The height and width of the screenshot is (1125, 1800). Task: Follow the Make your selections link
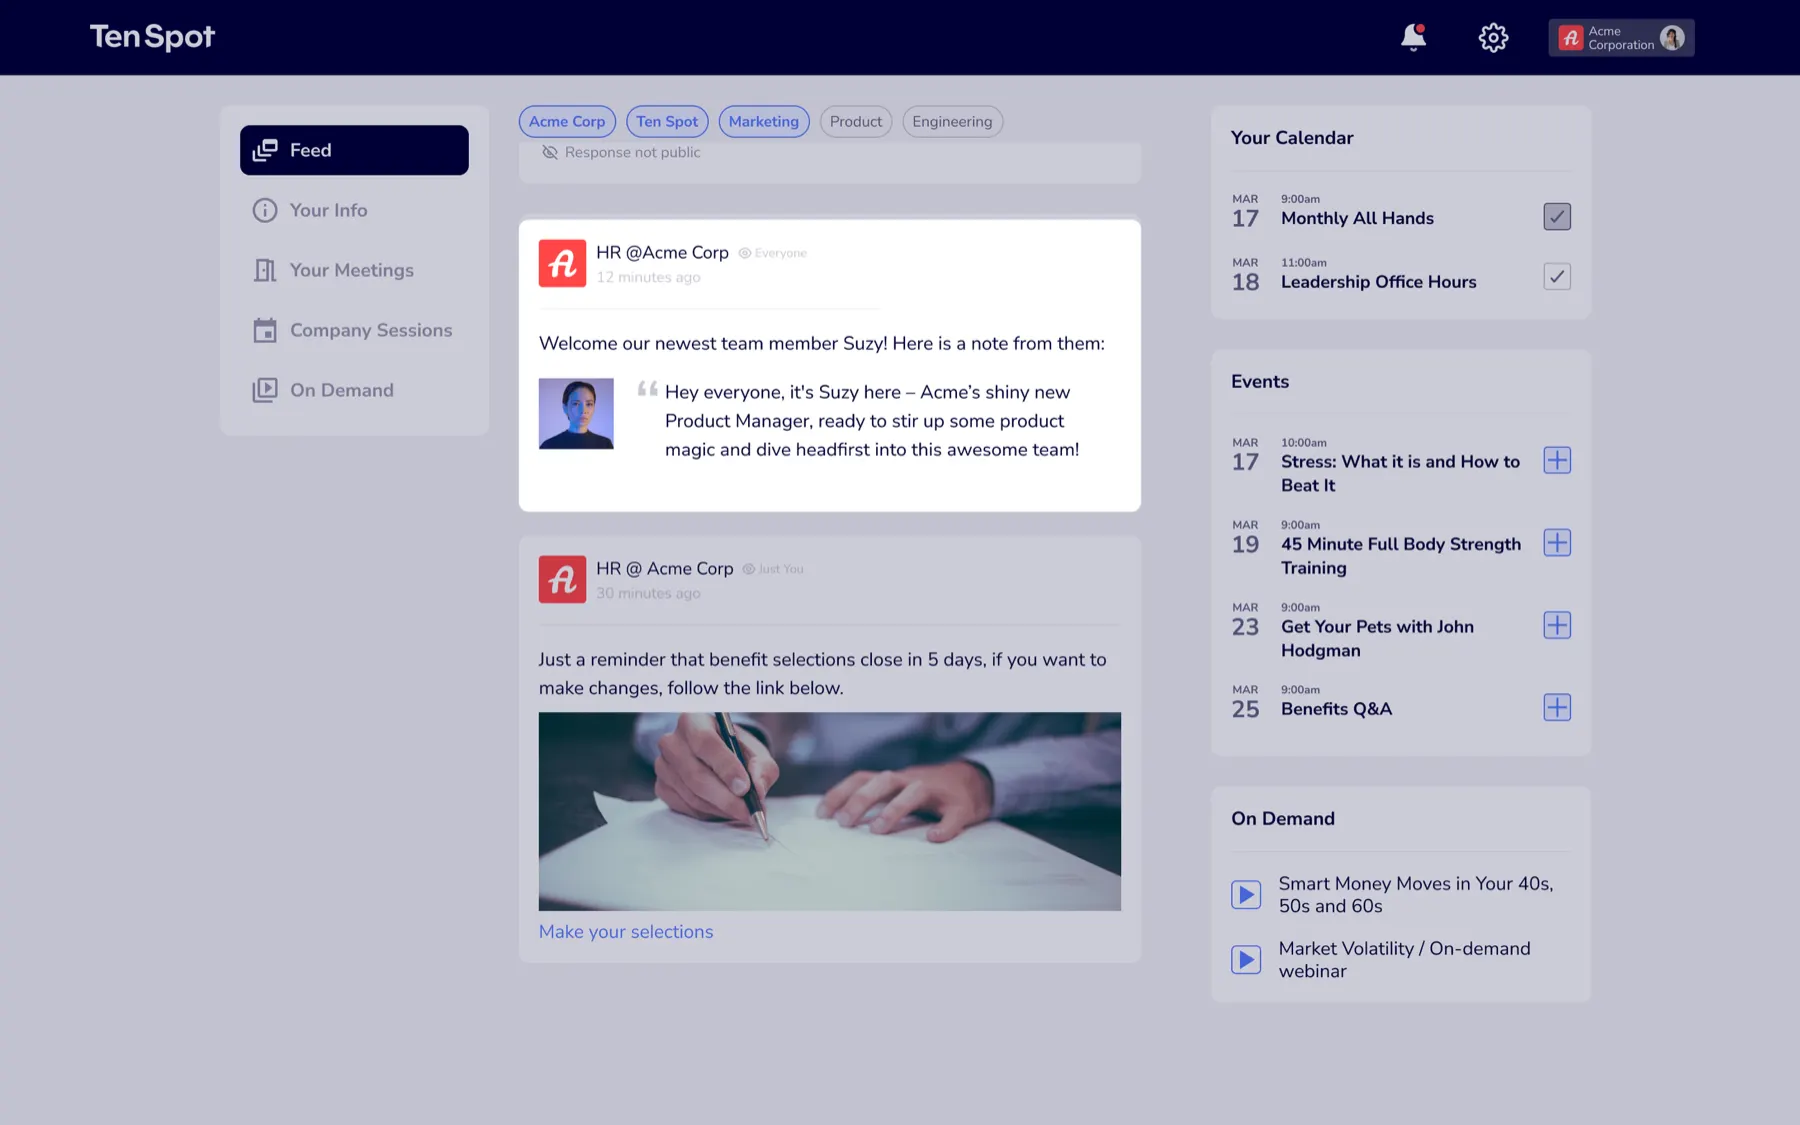tap(626, 931)
